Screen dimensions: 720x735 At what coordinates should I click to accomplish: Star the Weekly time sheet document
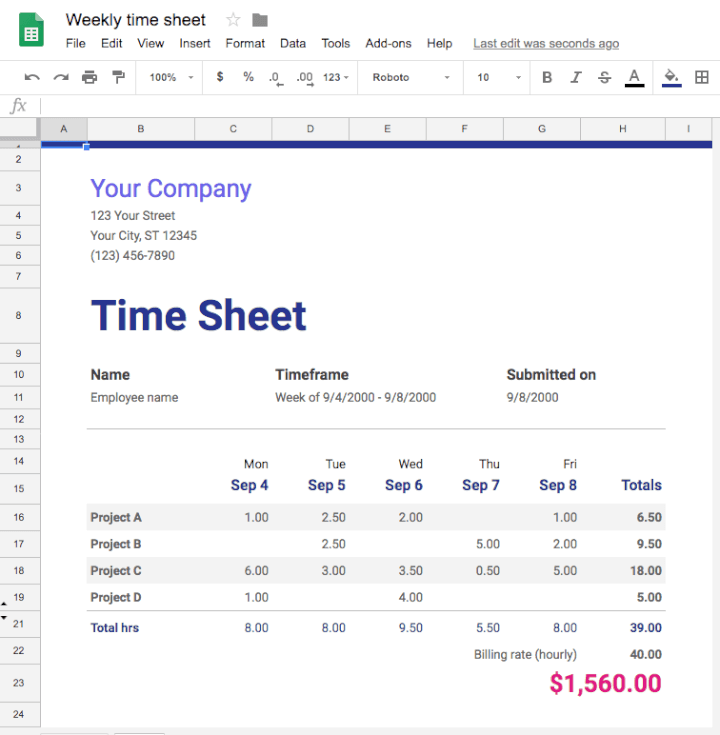[233, 20]
